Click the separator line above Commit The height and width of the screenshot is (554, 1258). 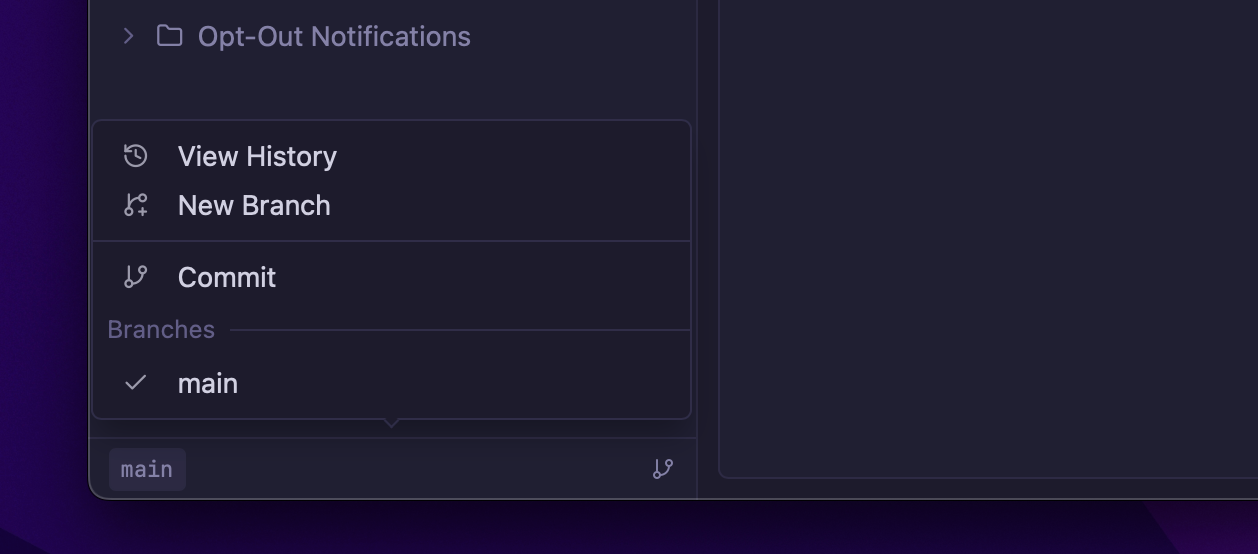[391, 241]
